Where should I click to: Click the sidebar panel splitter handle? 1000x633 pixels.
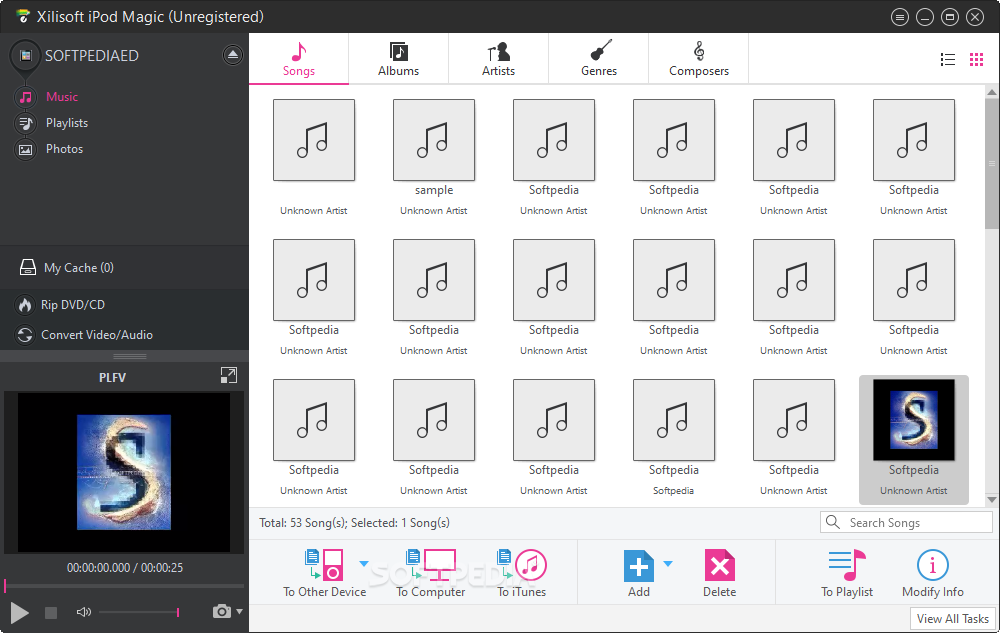[x=129, y=356]
